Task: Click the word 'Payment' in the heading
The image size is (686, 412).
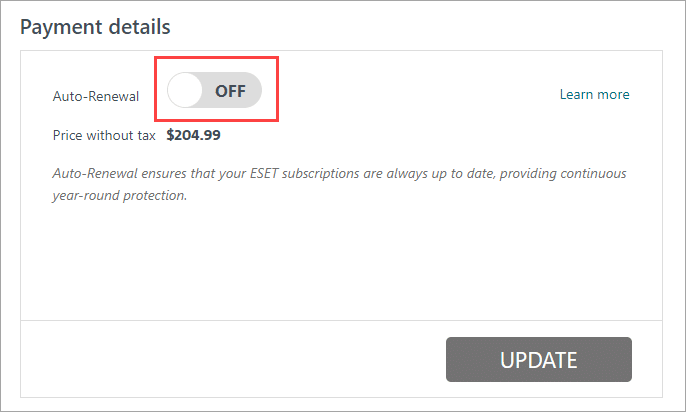Action: [x=59, y=26]
